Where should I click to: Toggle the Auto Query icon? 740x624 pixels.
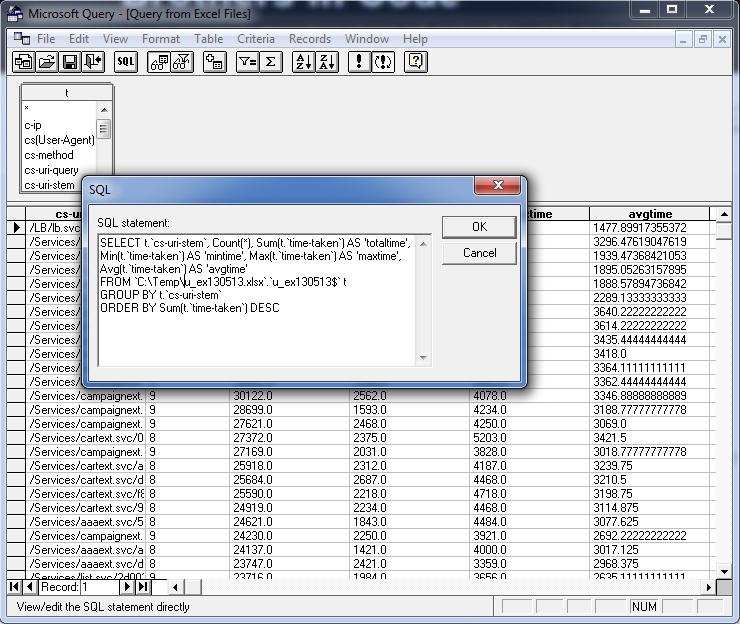pyautogui.click(x=383, y=62)
